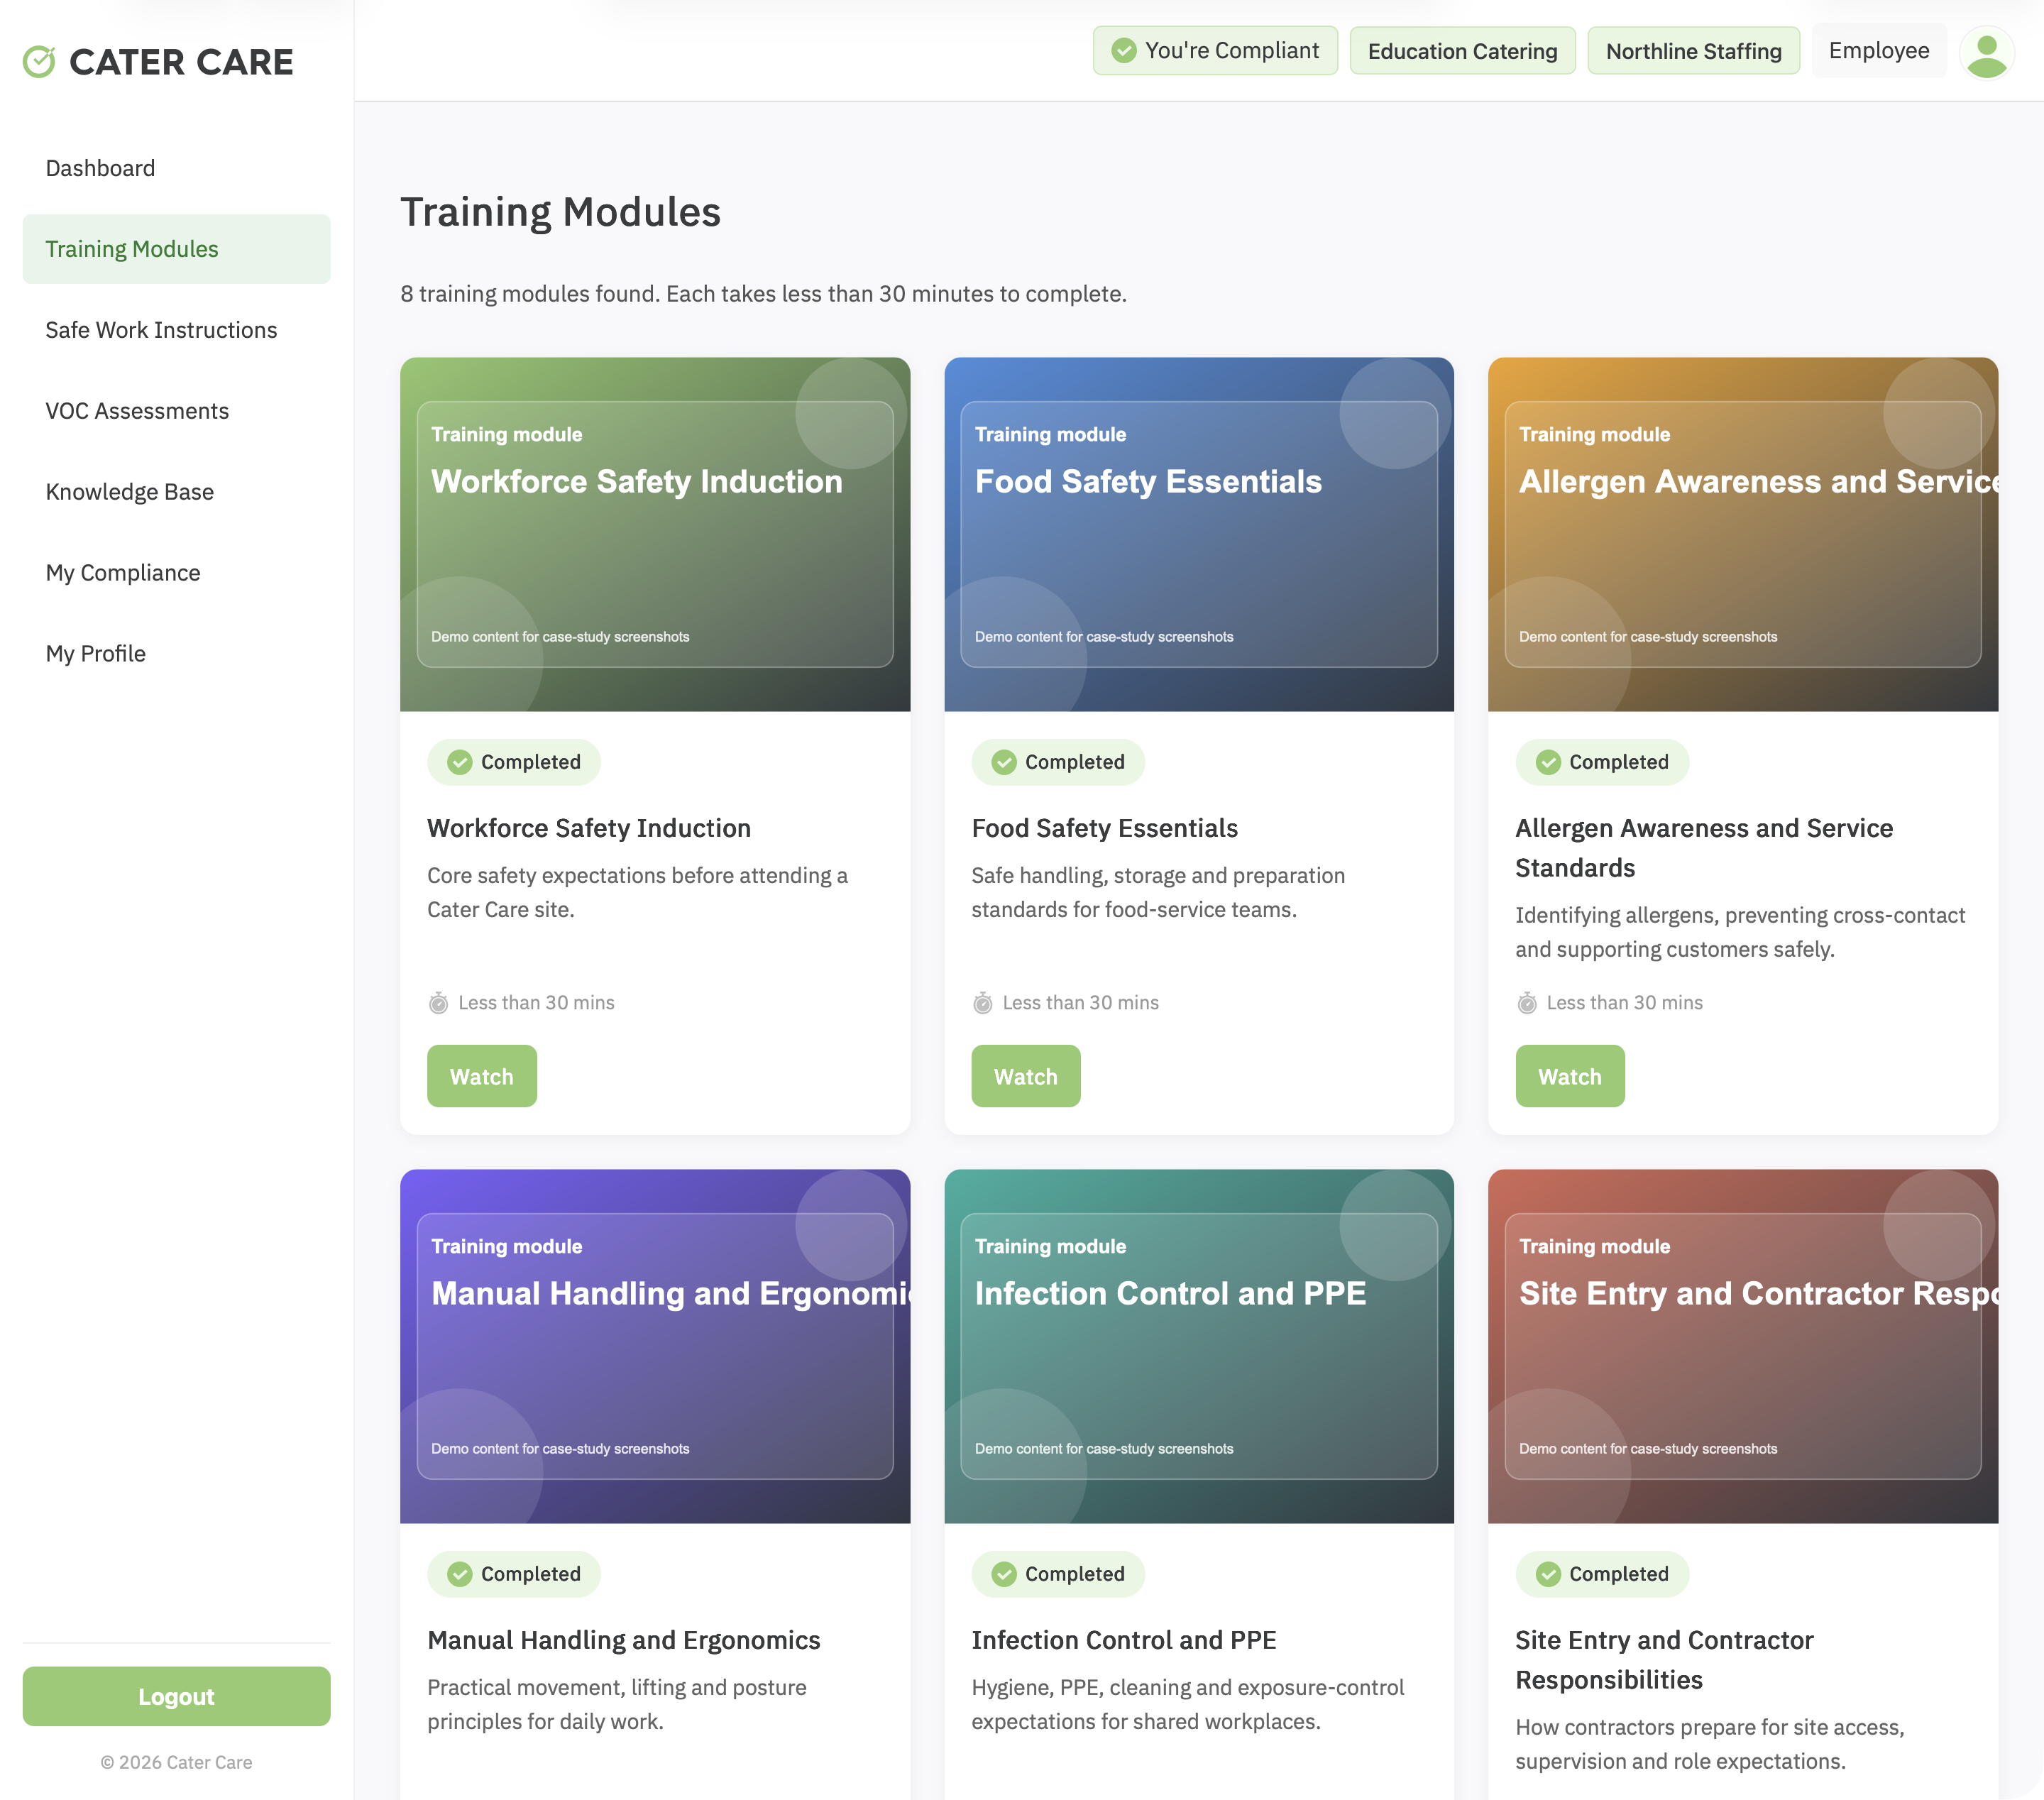The image size is (2044, 1800).
Task: Click 'How contractors prepare for site access' description
Action: (x=1710, y=1744)
